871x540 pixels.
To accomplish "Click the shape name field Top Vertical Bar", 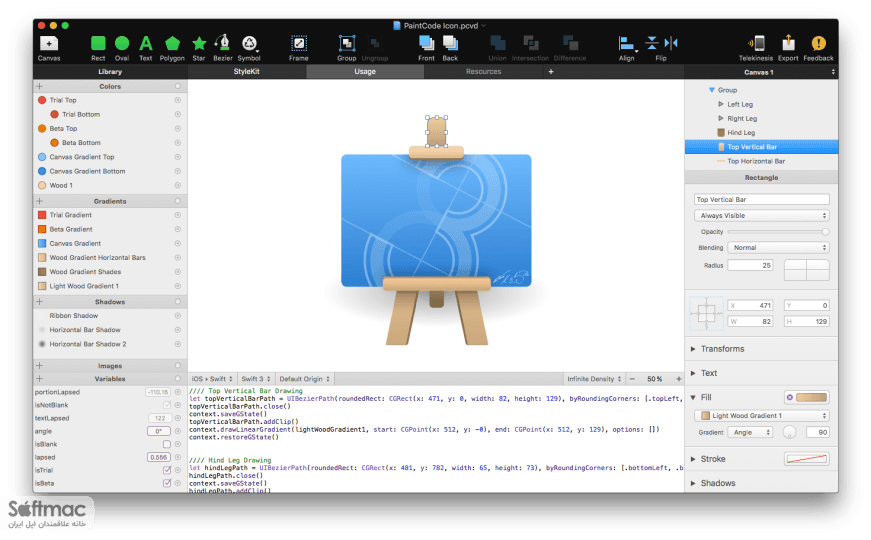I will coord(762,199).
